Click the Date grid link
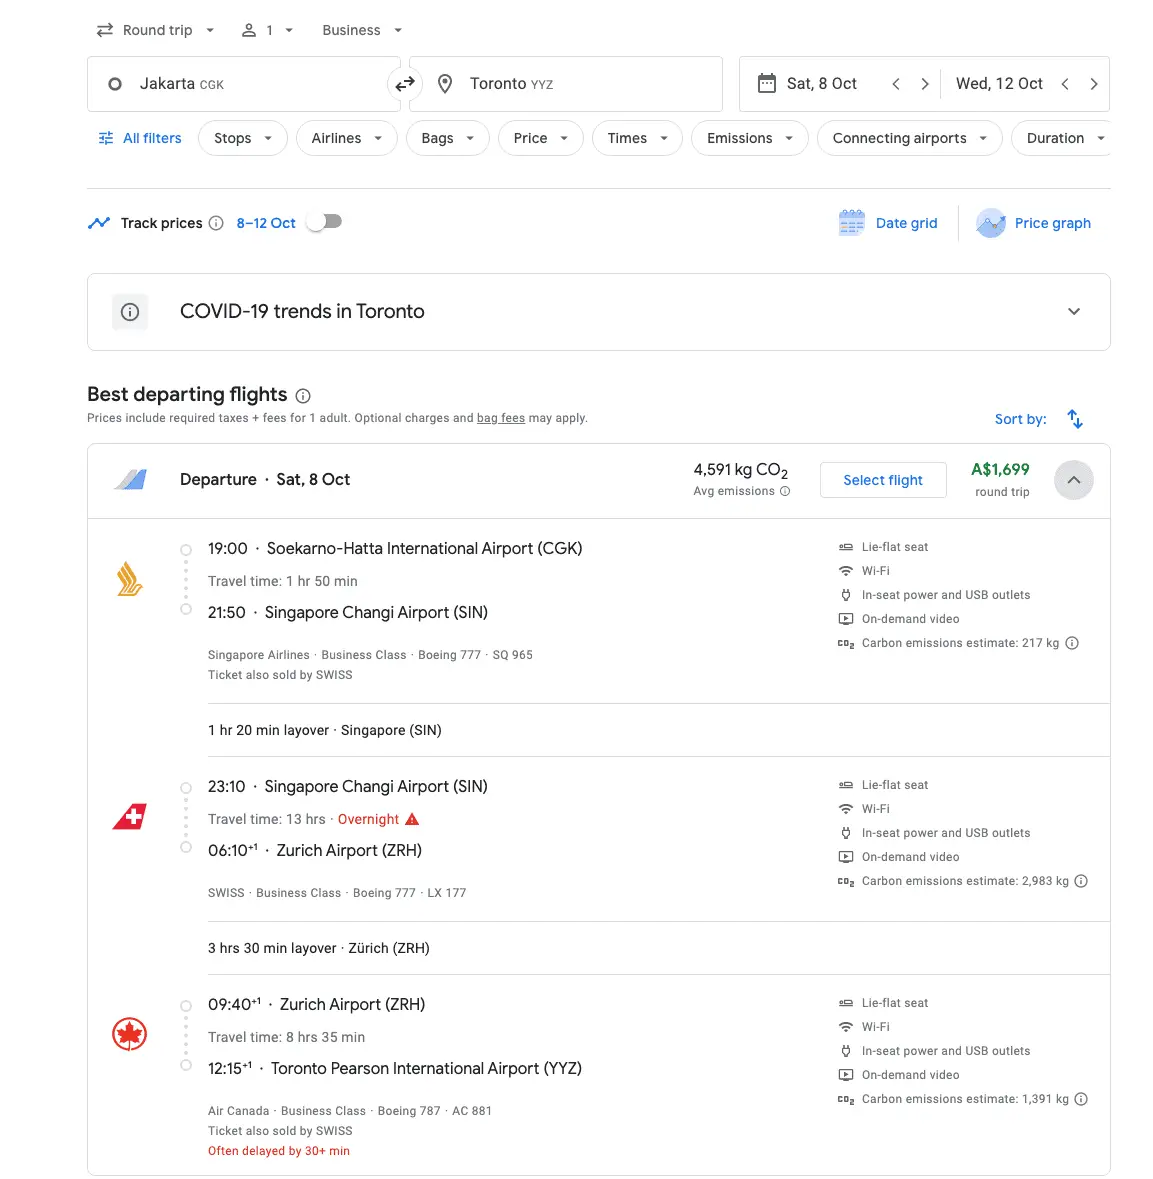This screenshot has width=1153, height=1179. 906,223
